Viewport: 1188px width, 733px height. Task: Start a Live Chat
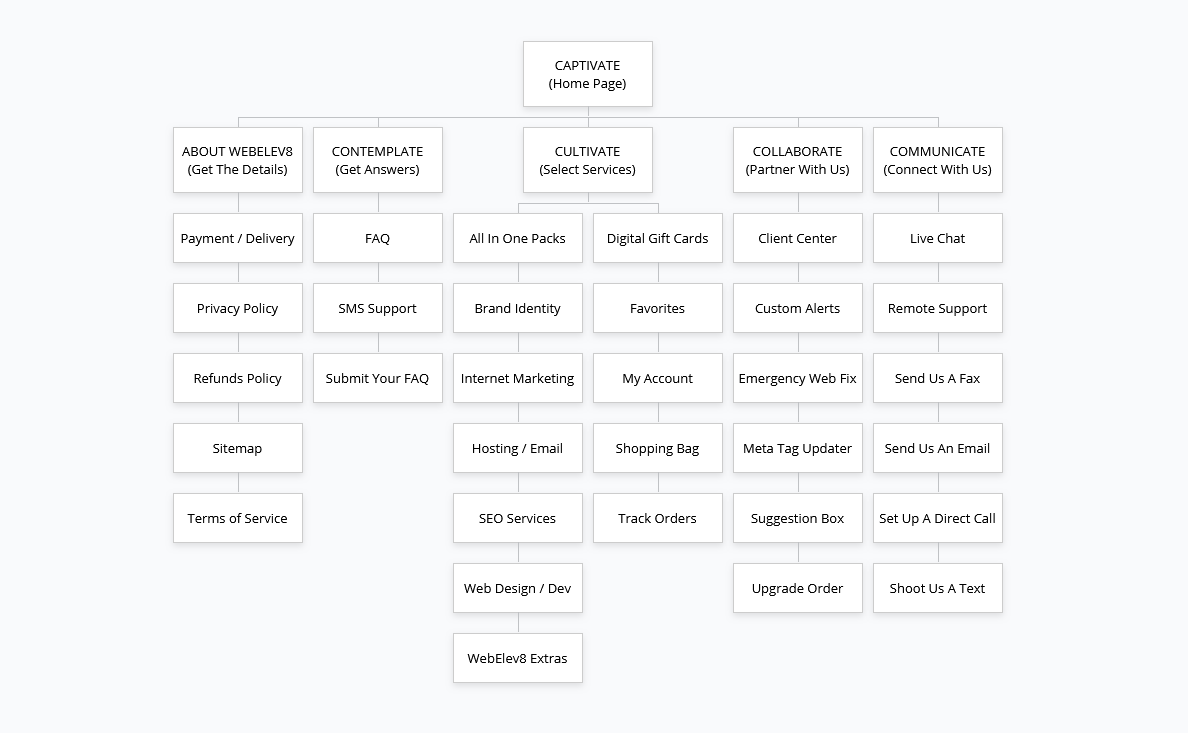coord(937,238)
